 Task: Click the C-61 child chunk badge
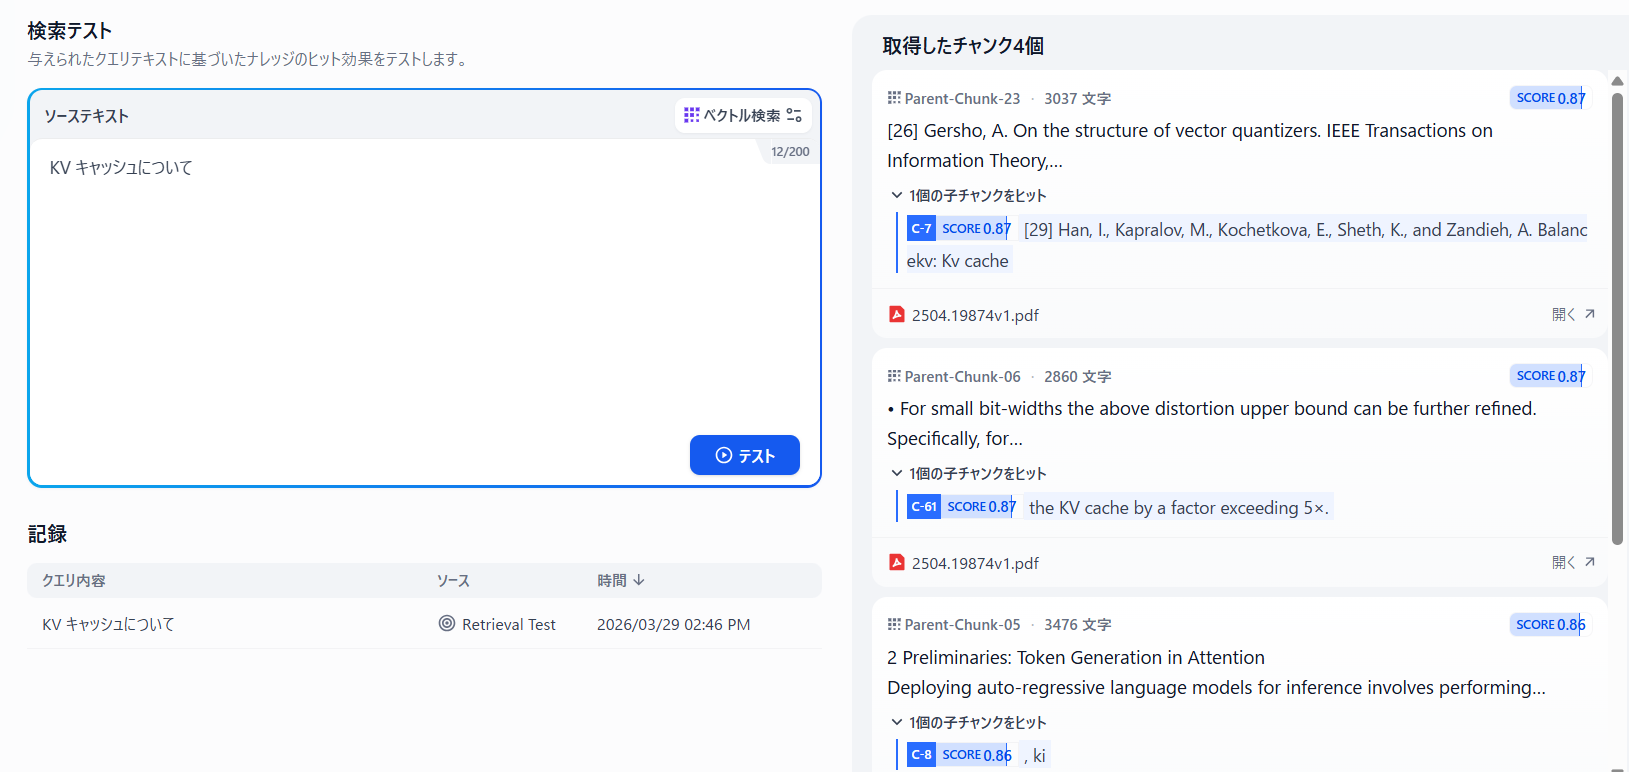tap(923, 507)
